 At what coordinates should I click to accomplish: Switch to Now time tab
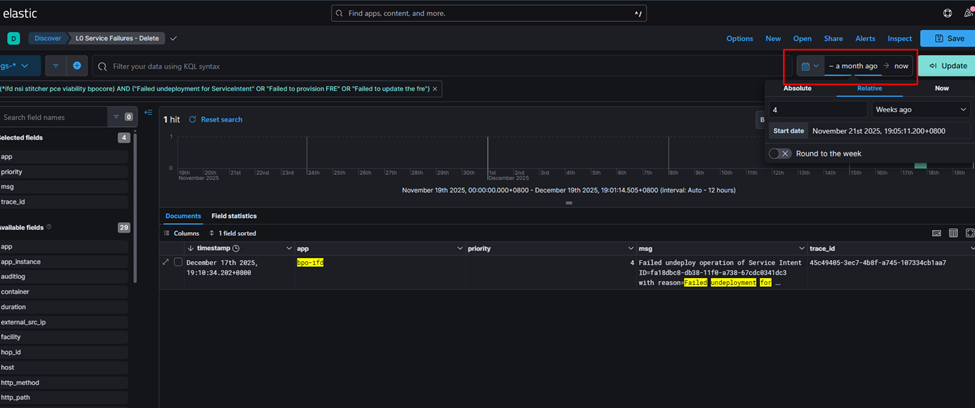pyautogui.click(x=941, y=88)
